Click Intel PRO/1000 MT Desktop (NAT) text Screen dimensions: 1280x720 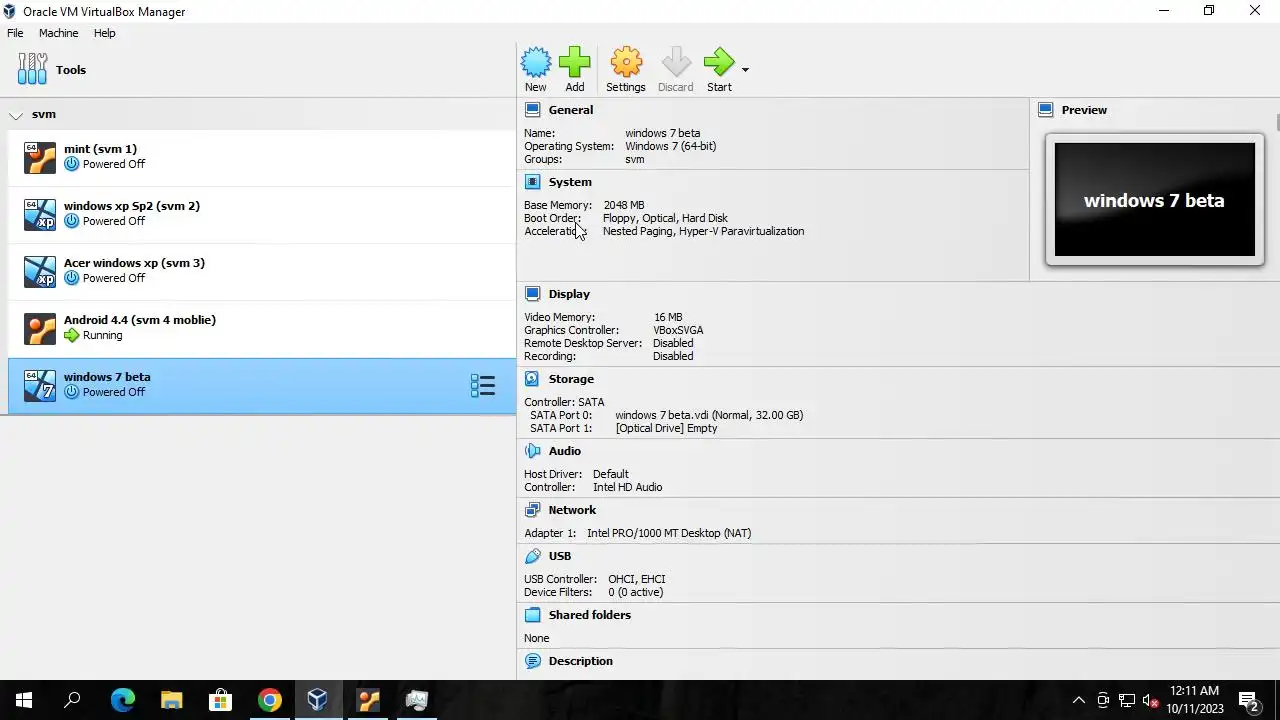point(669,533)
